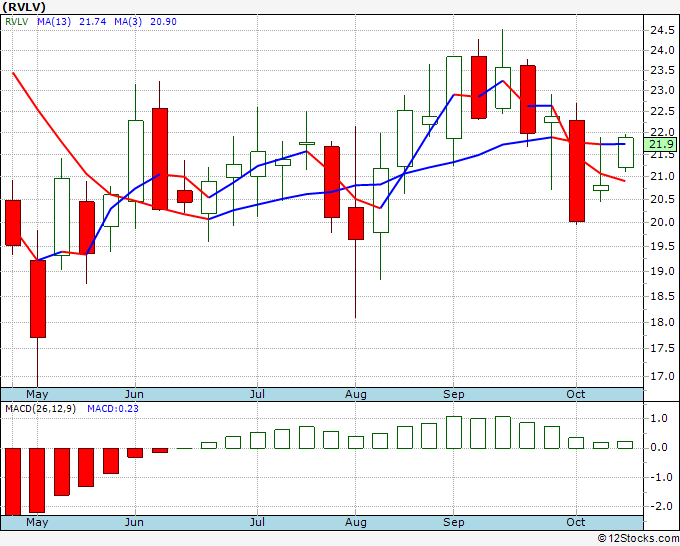
Task: Select the tall white candle at start of September
Action: click(x=454, y=98)
